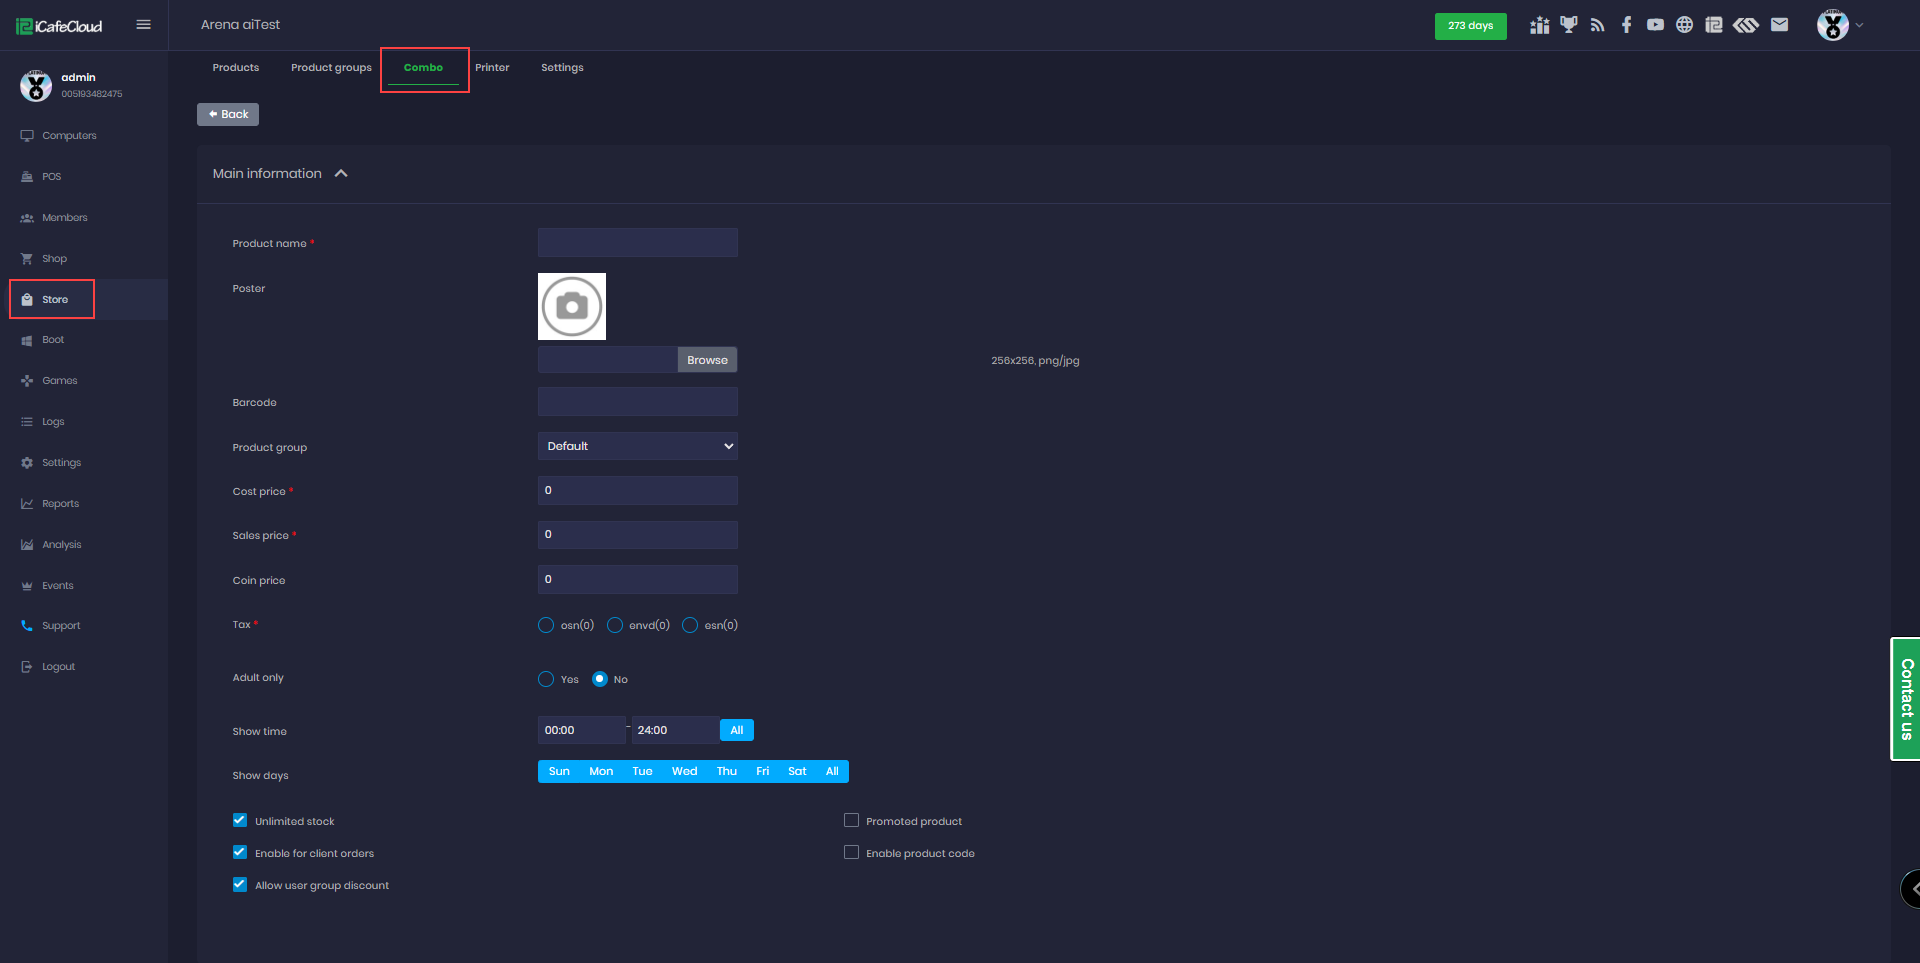
Task: Open the Product group dropdown
Action: [637, 446]
